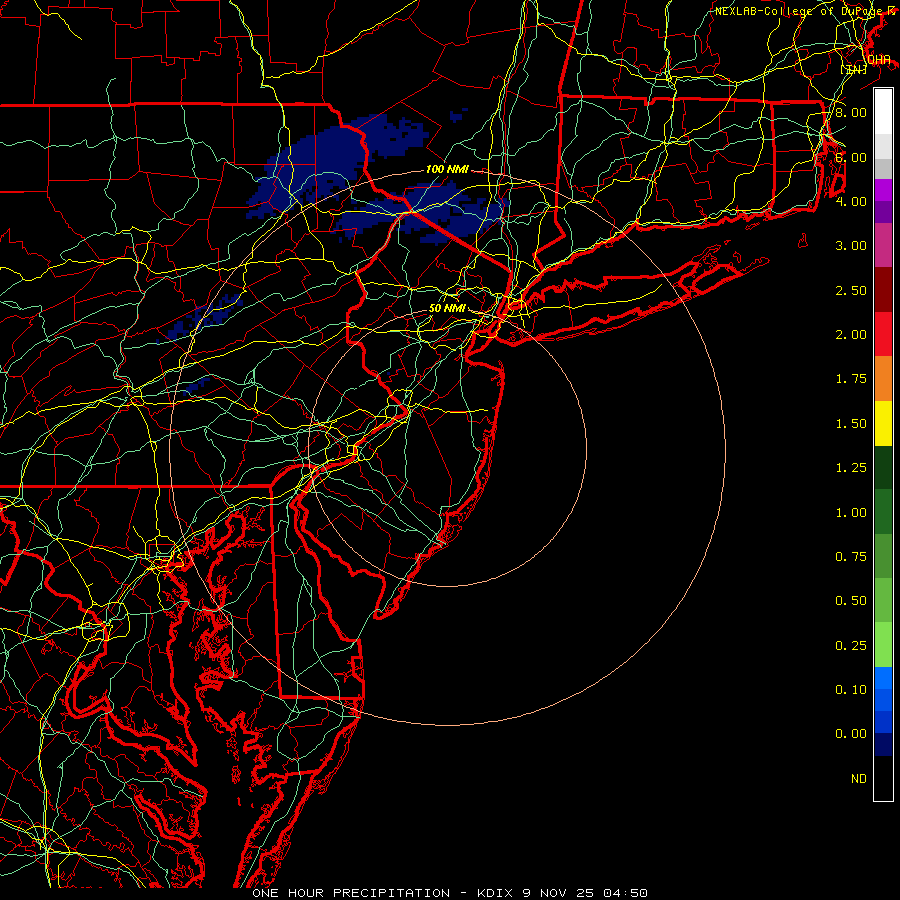Click the 100 NMI range ring label
Viewport: 900px width, 900px height.
click(447, 169)
